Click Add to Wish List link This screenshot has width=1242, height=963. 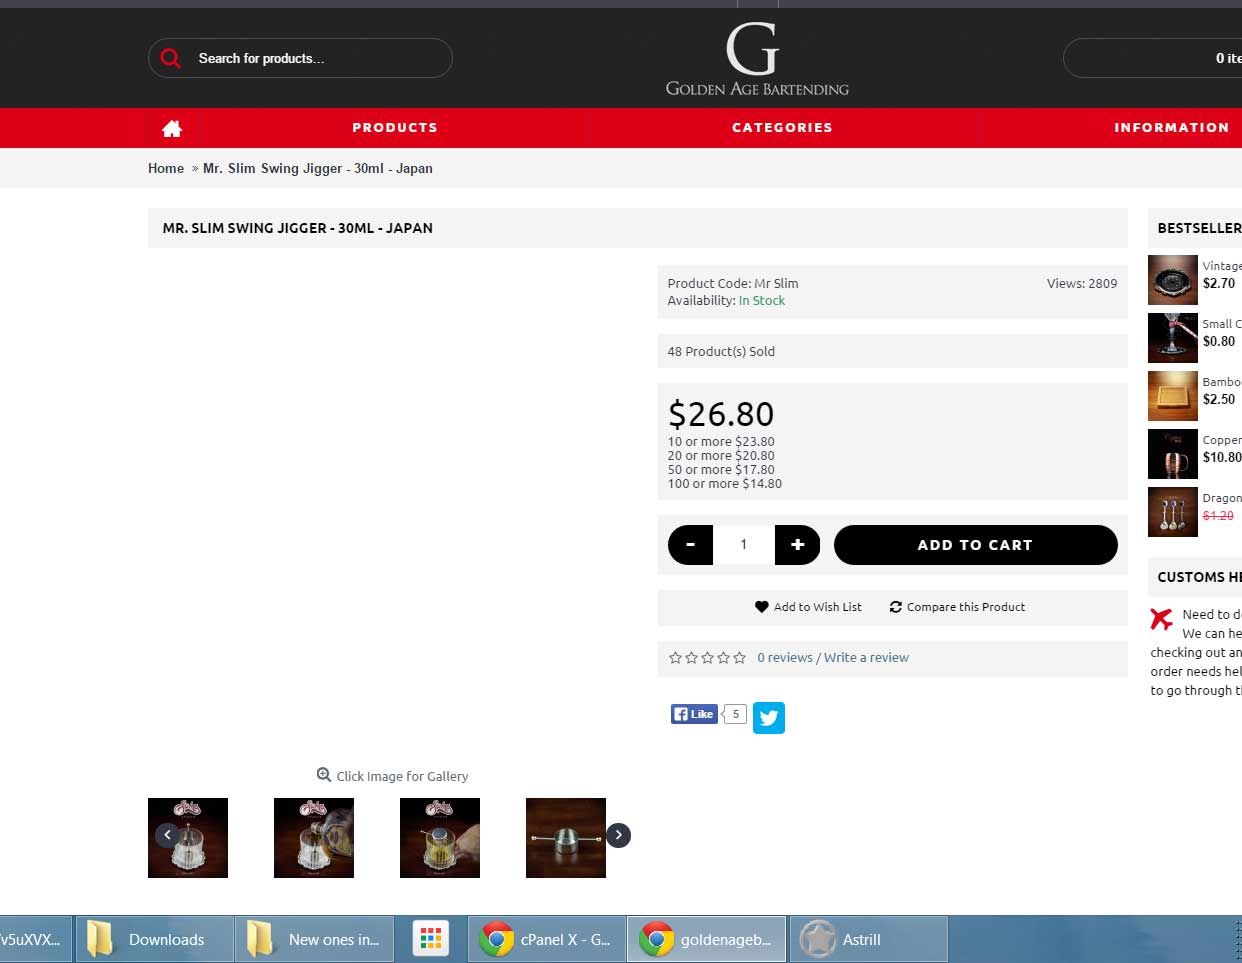point(817,607)
